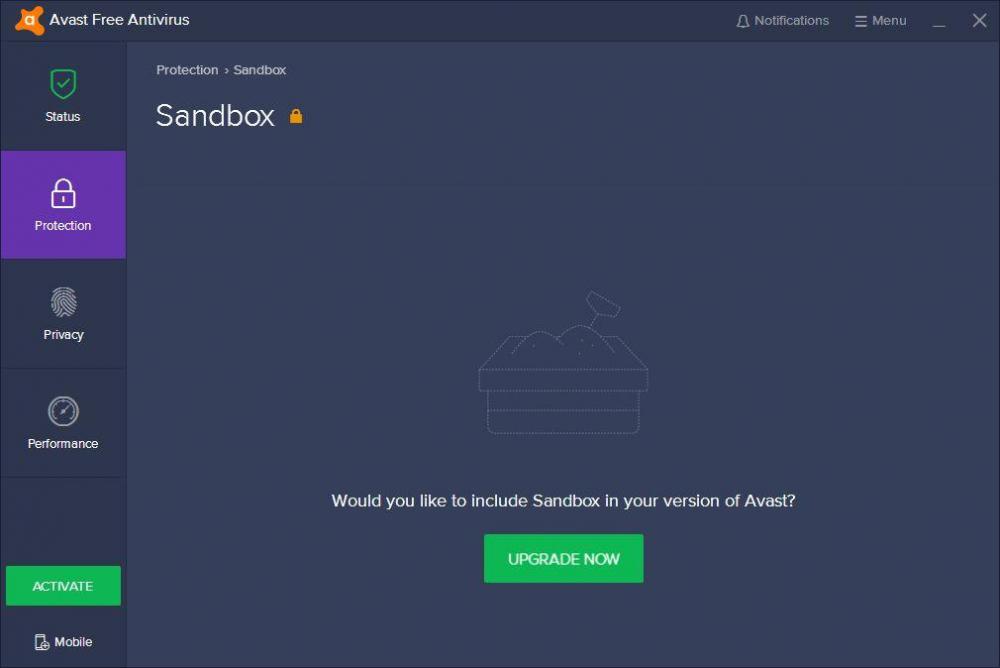Select the Protection padlock tab
The height and width of the screenshot is (668, 1000).
click(x=62, y=205)
